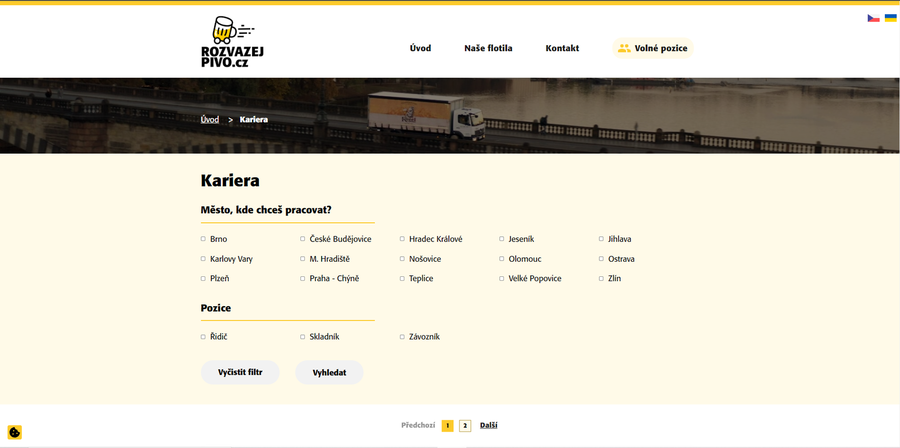Click the Rozvazej Pivo logo
Image resolution: width=900 pixels, height=448 pixels.
point(232,43)
